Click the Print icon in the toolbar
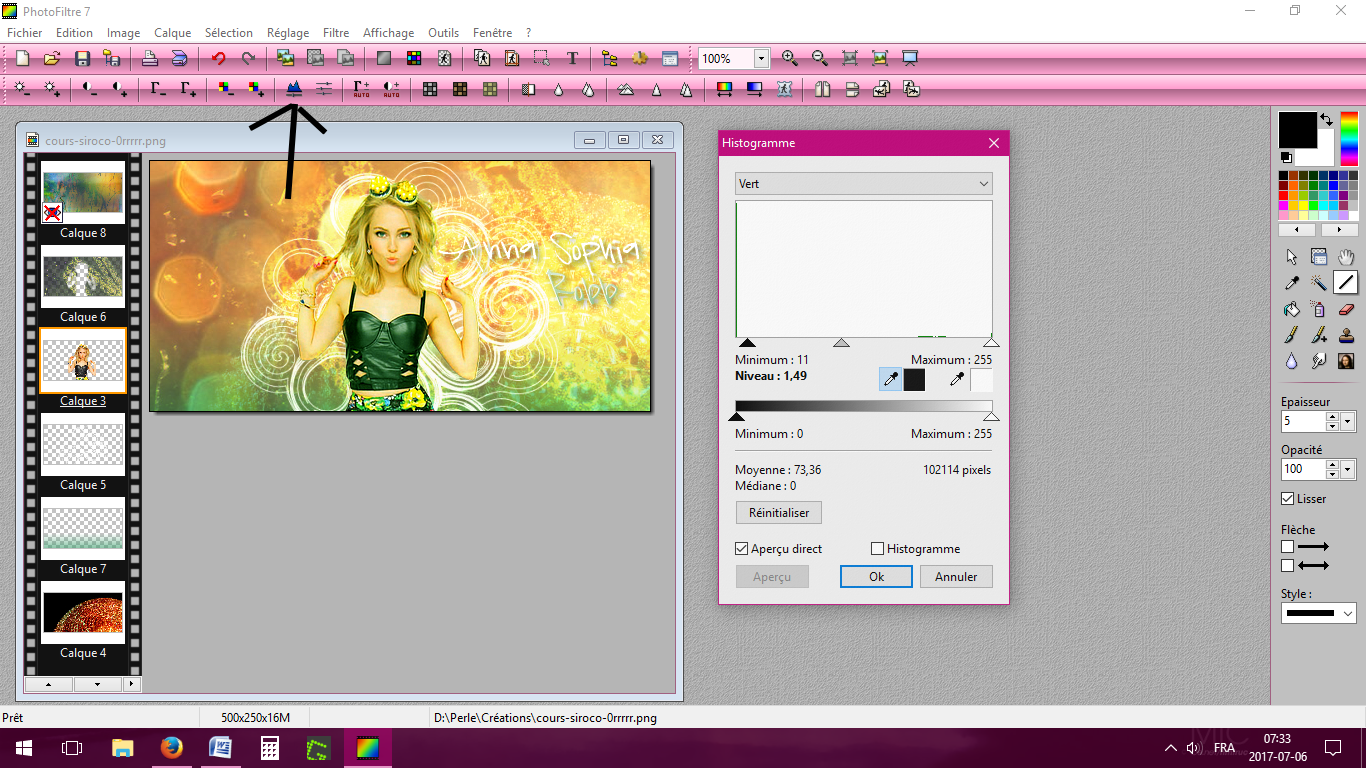This screenshot has height=768, width=1366. point(149,58)
